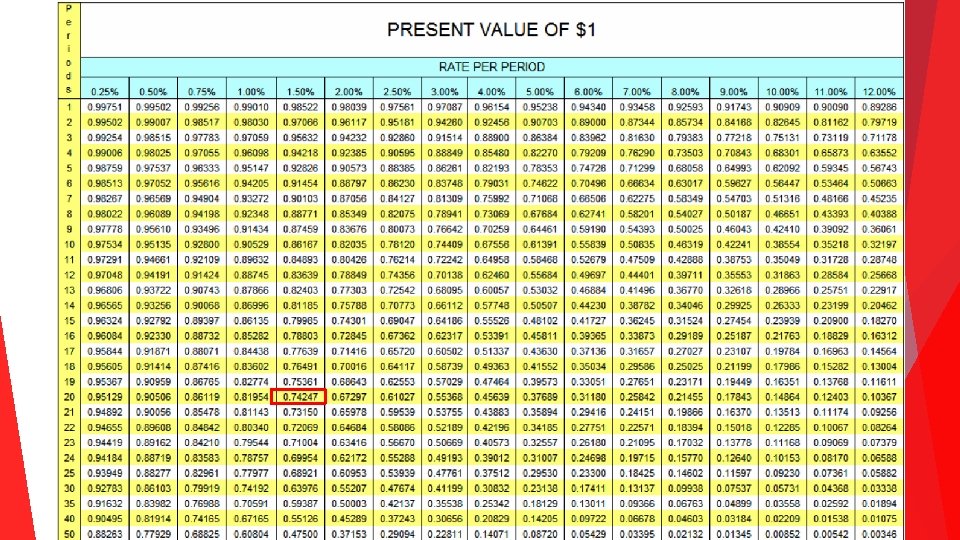Click the period 15 row label
The width and height of the screenshot is (960, 540).
69,321
